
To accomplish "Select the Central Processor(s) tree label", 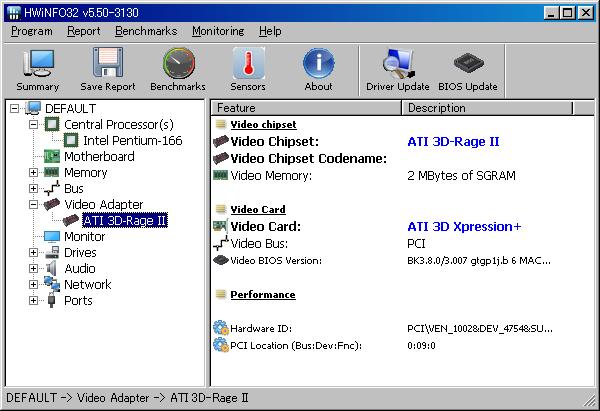I will point(119,124).
